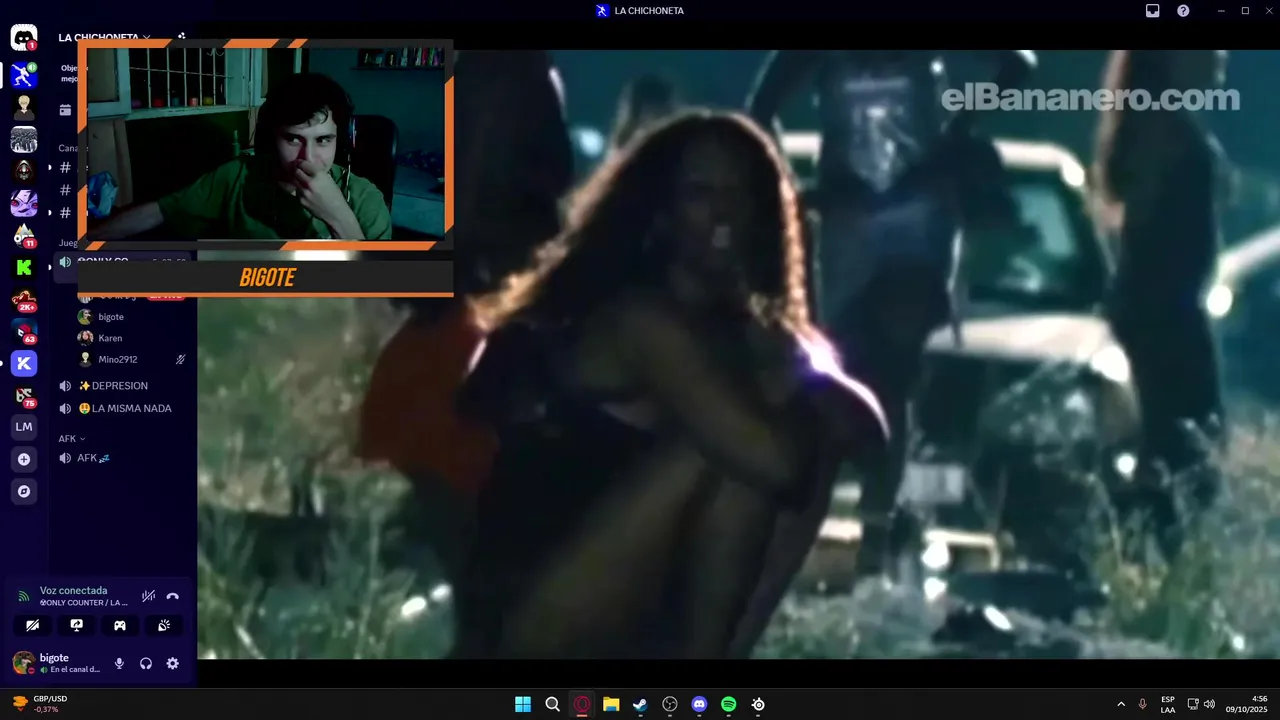
Task: Open ESP LAA language selector
Action: click(1168, 704)
